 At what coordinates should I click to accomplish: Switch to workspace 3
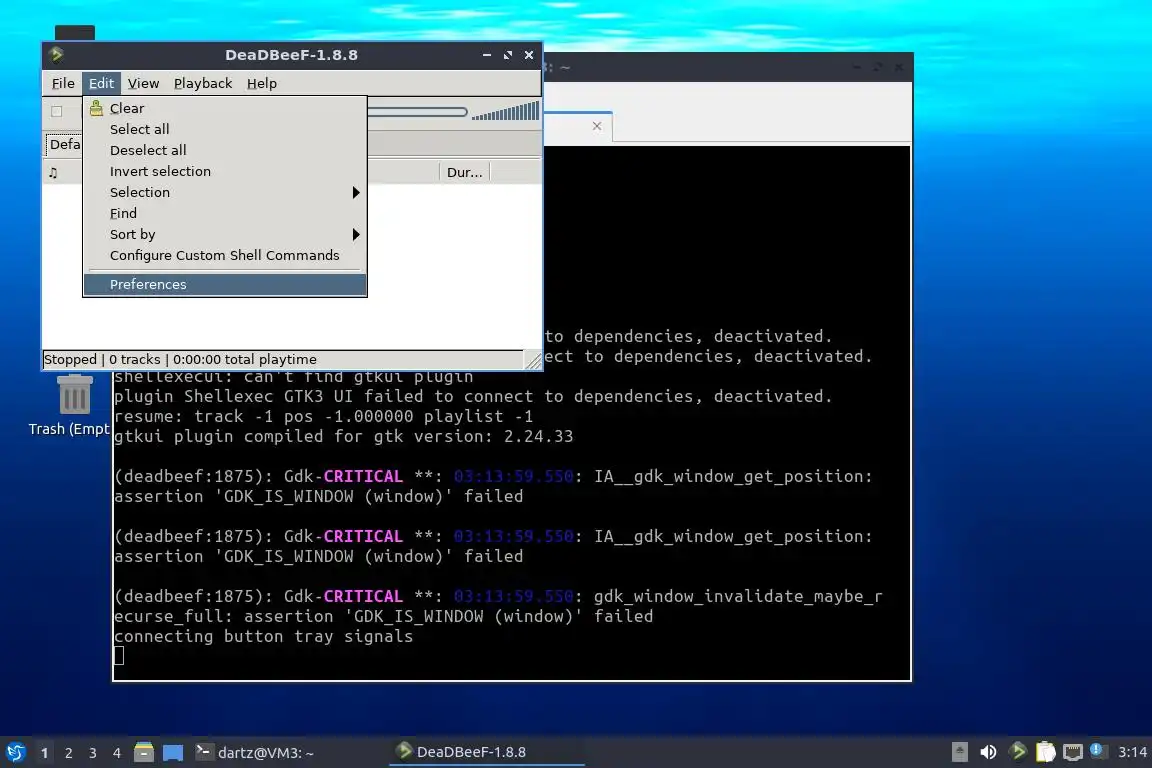(93, 753)
